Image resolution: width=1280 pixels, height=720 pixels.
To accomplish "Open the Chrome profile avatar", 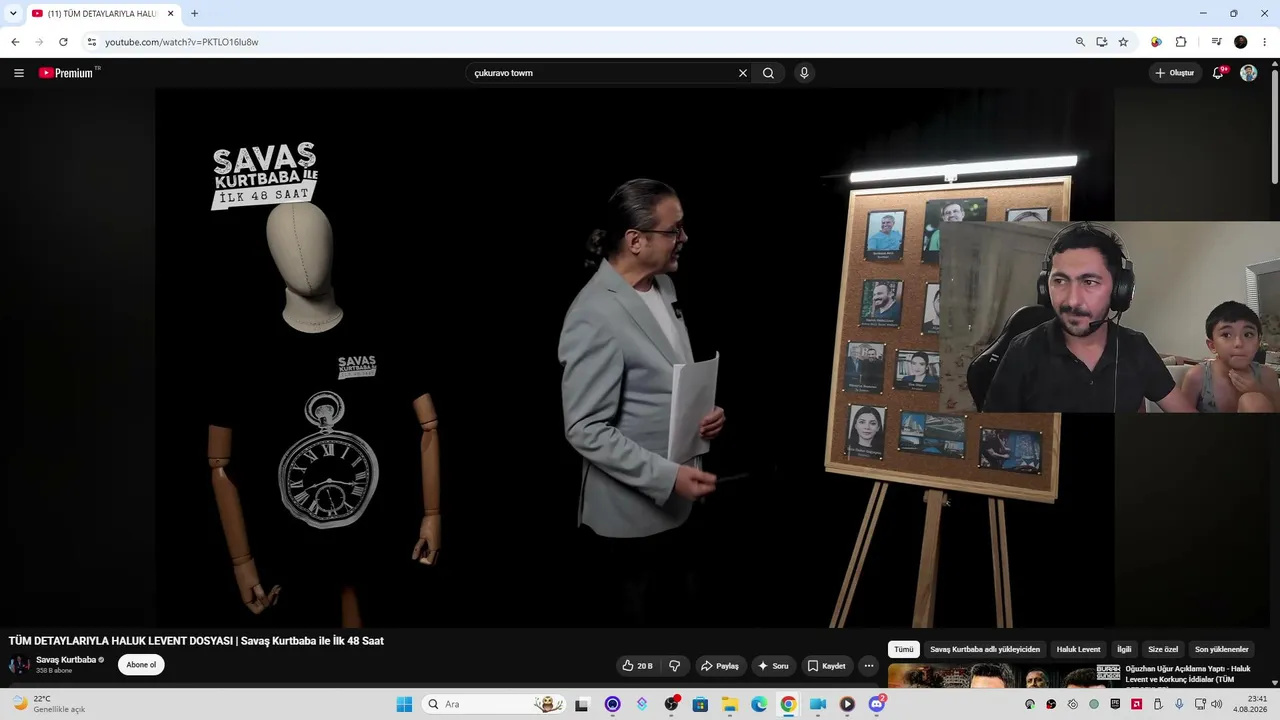I will tap(1241, 42).
